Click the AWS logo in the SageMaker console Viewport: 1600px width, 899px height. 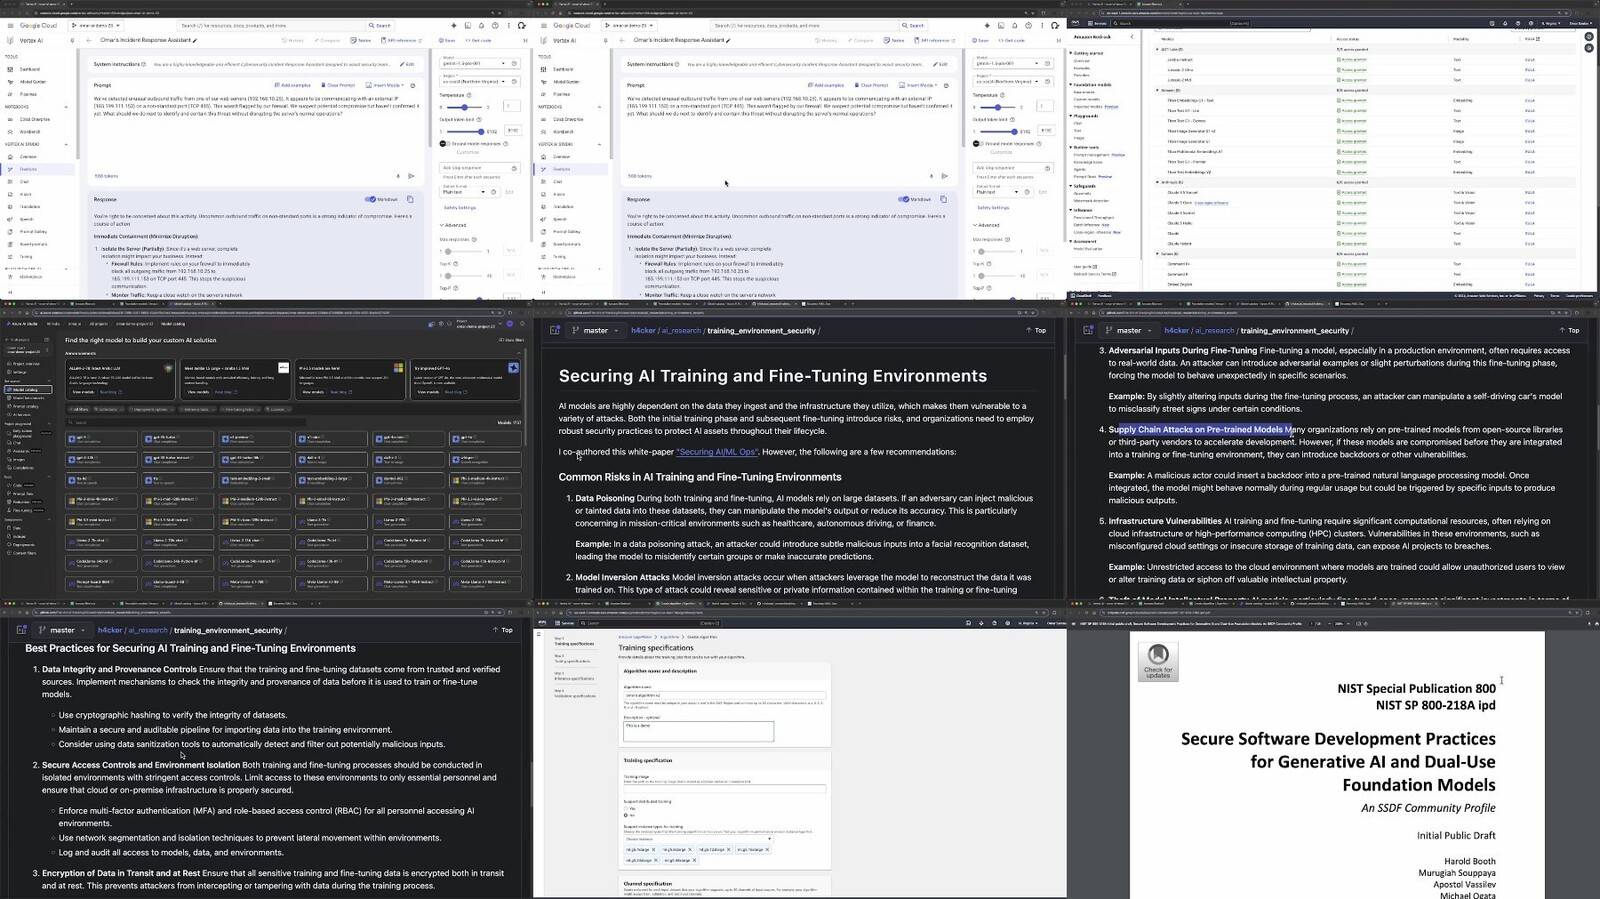(542, 623)
